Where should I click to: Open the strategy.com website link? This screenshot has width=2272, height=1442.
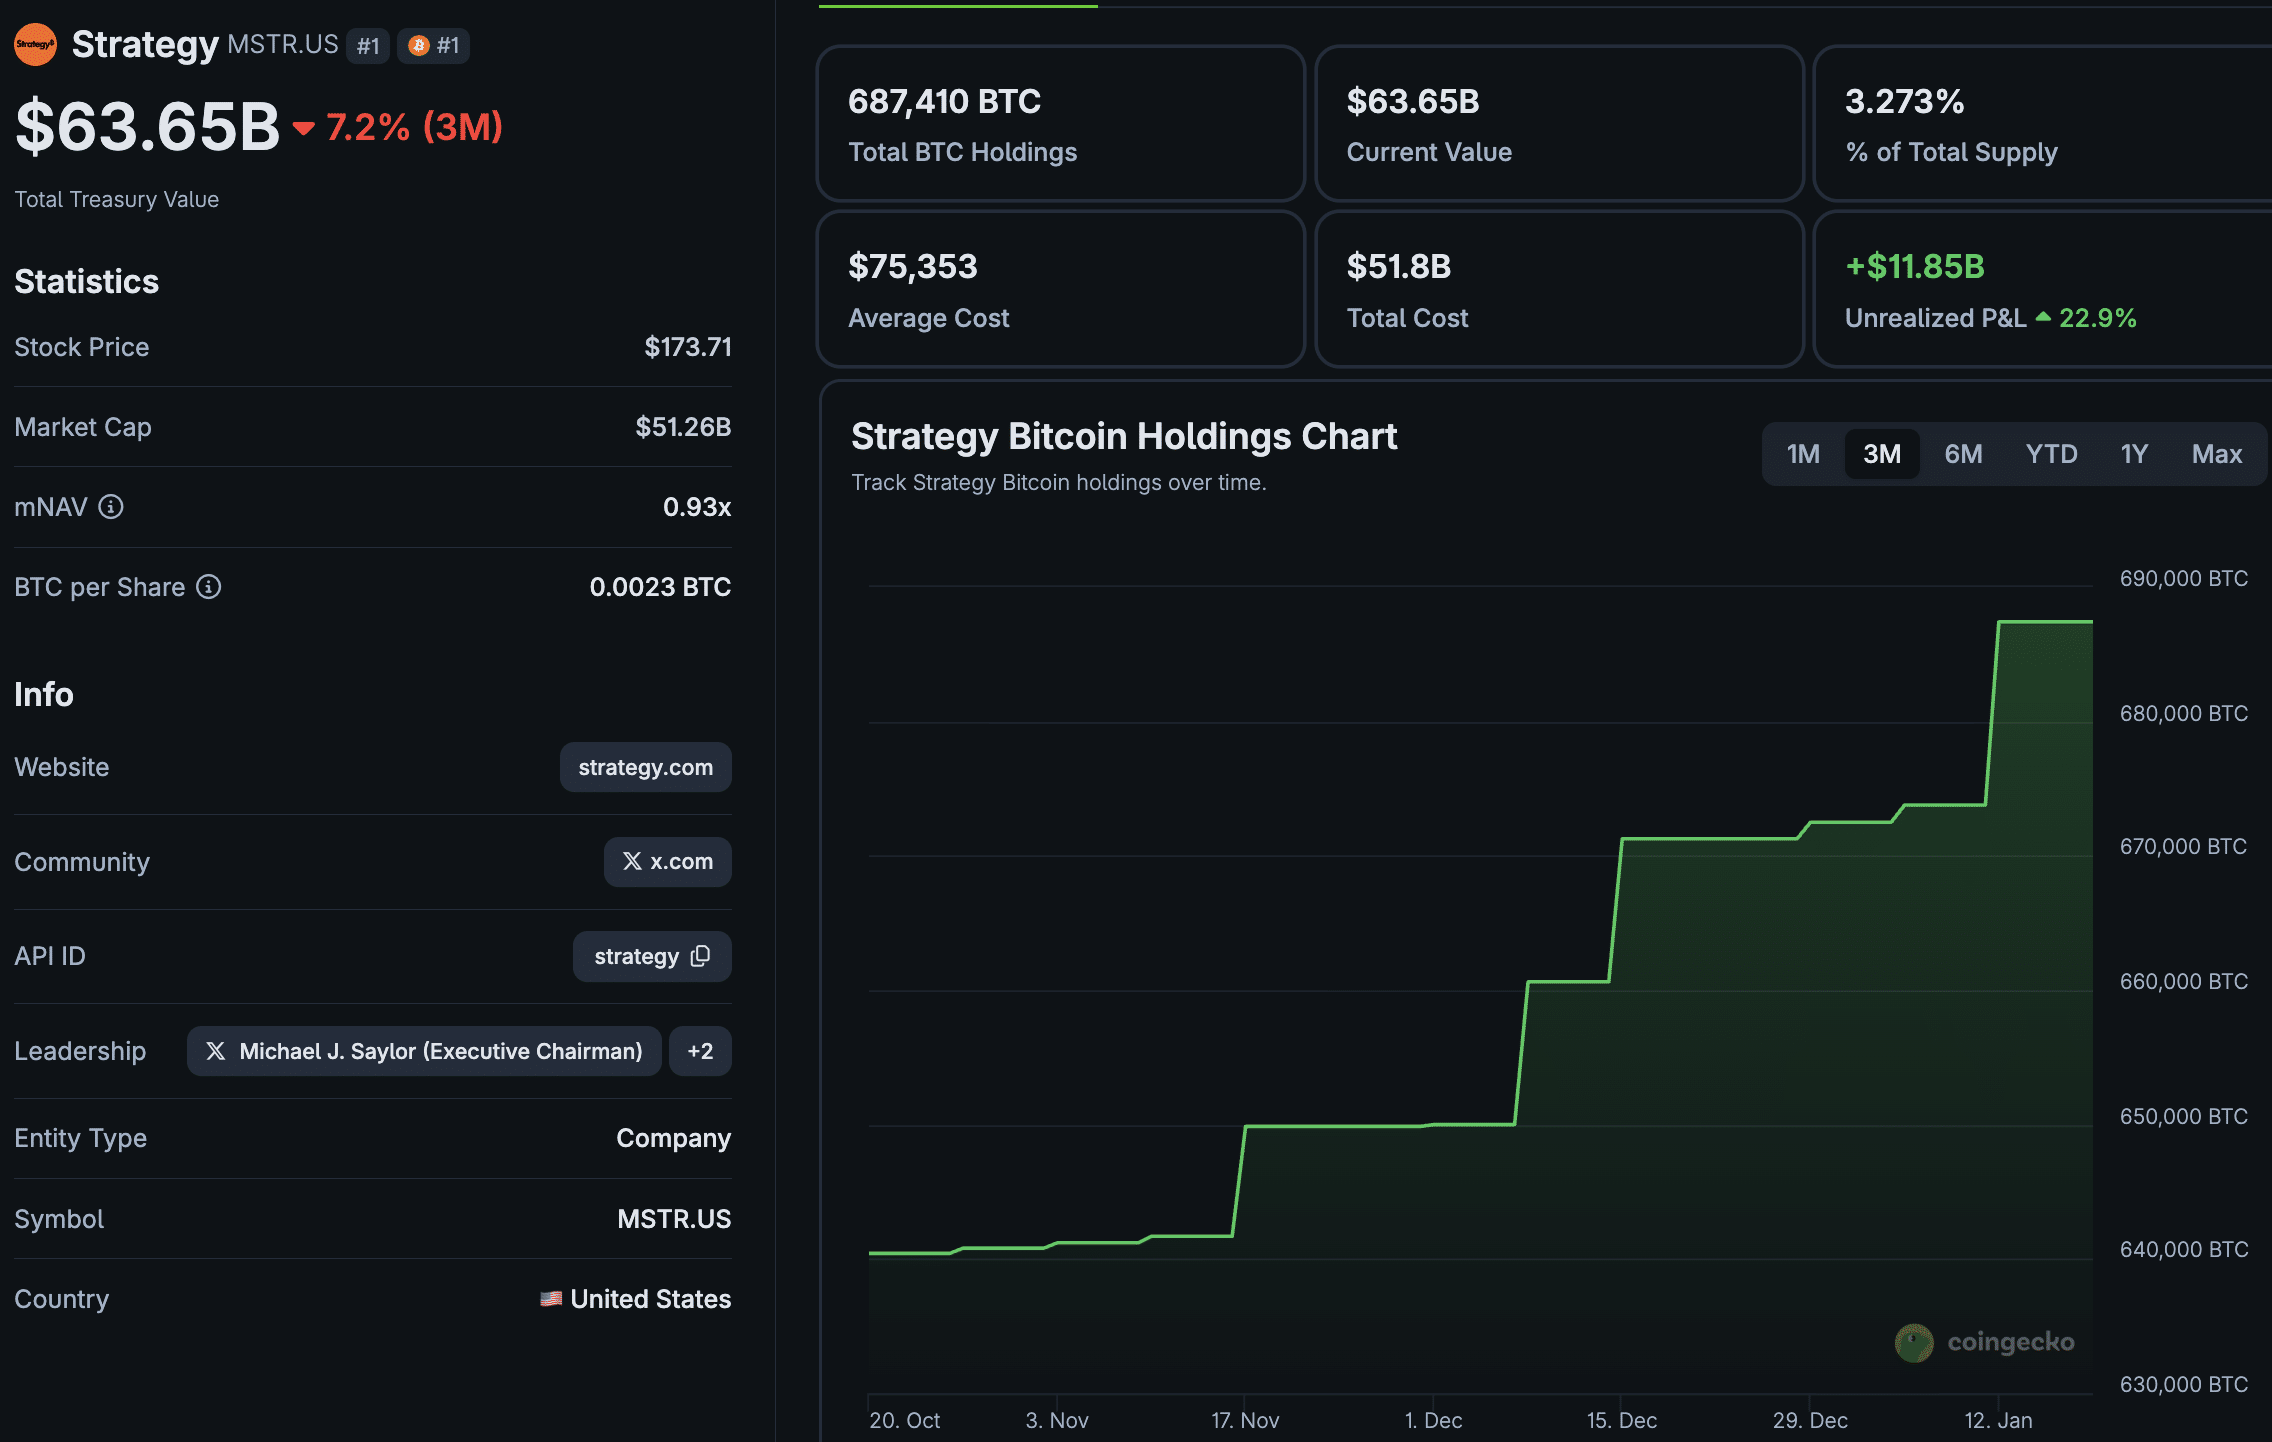pyautogui.click(x=645, y=767)
